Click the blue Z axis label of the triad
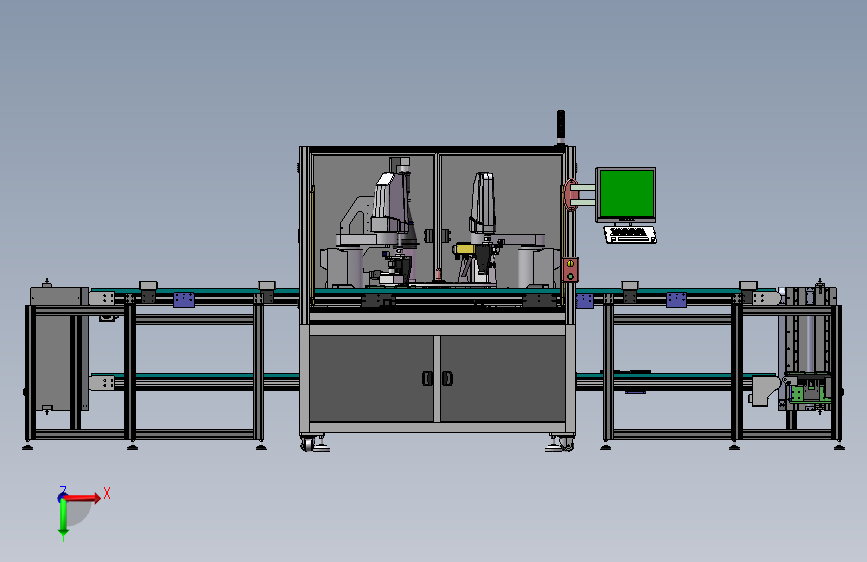 (63, 491)
